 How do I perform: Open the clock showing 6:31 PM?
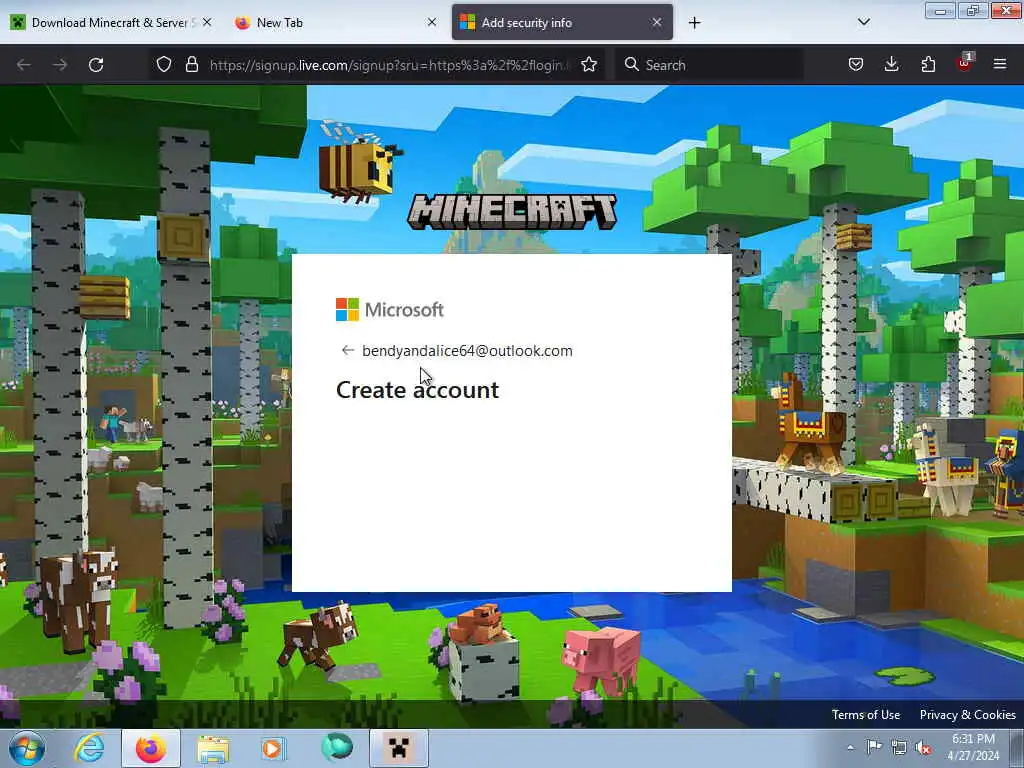coord(973,747)
